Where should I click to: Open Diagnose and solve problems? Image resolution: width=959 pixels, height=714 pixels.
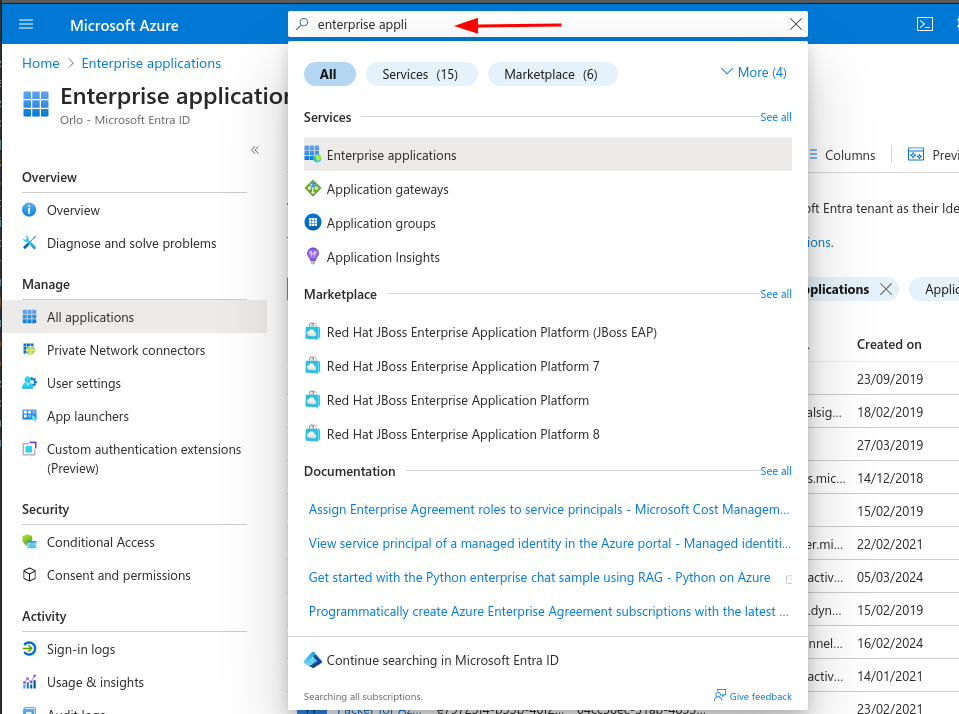click(x=131, y=243)
